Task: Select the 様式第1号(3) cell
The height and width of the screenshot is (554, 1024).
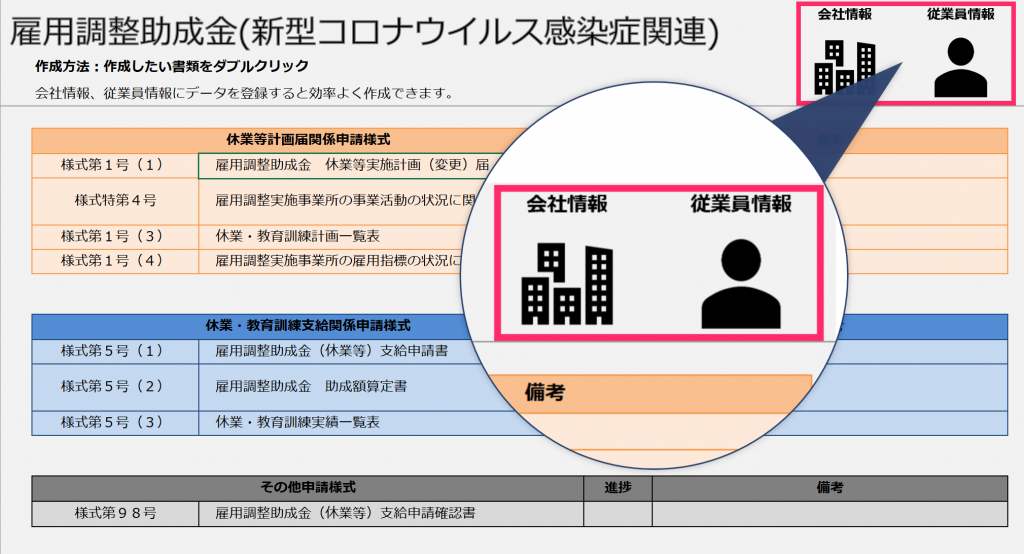Action: (x=115, y=236)
